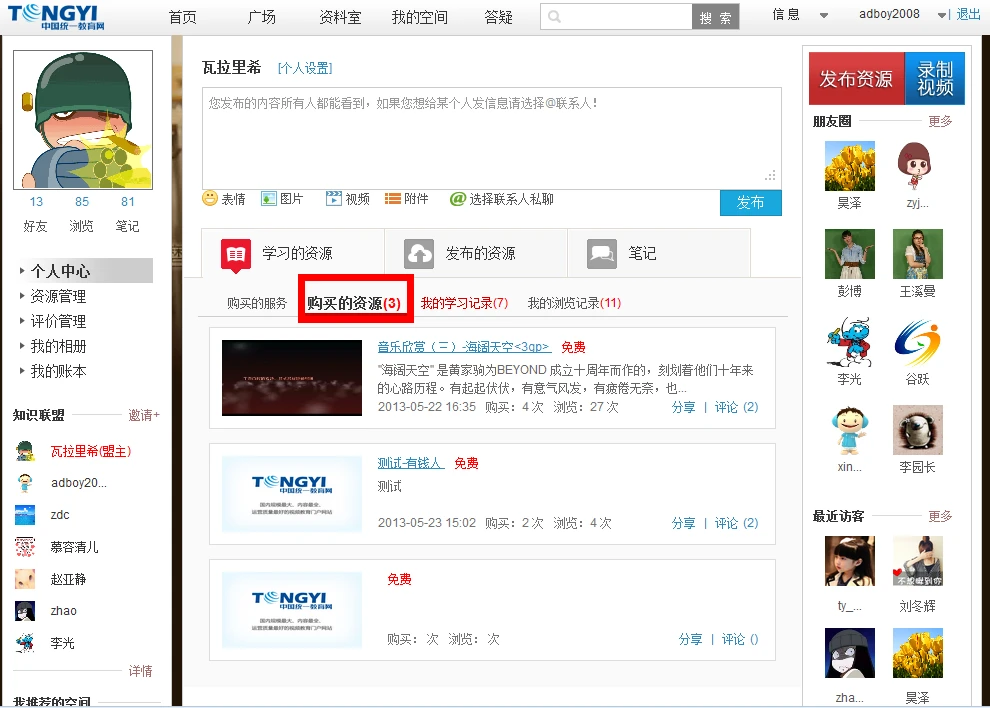Switch to 我的学习记录(7) tab
Image resolution: width=990 pixels, height=708 pixels.
coord(464,303)
